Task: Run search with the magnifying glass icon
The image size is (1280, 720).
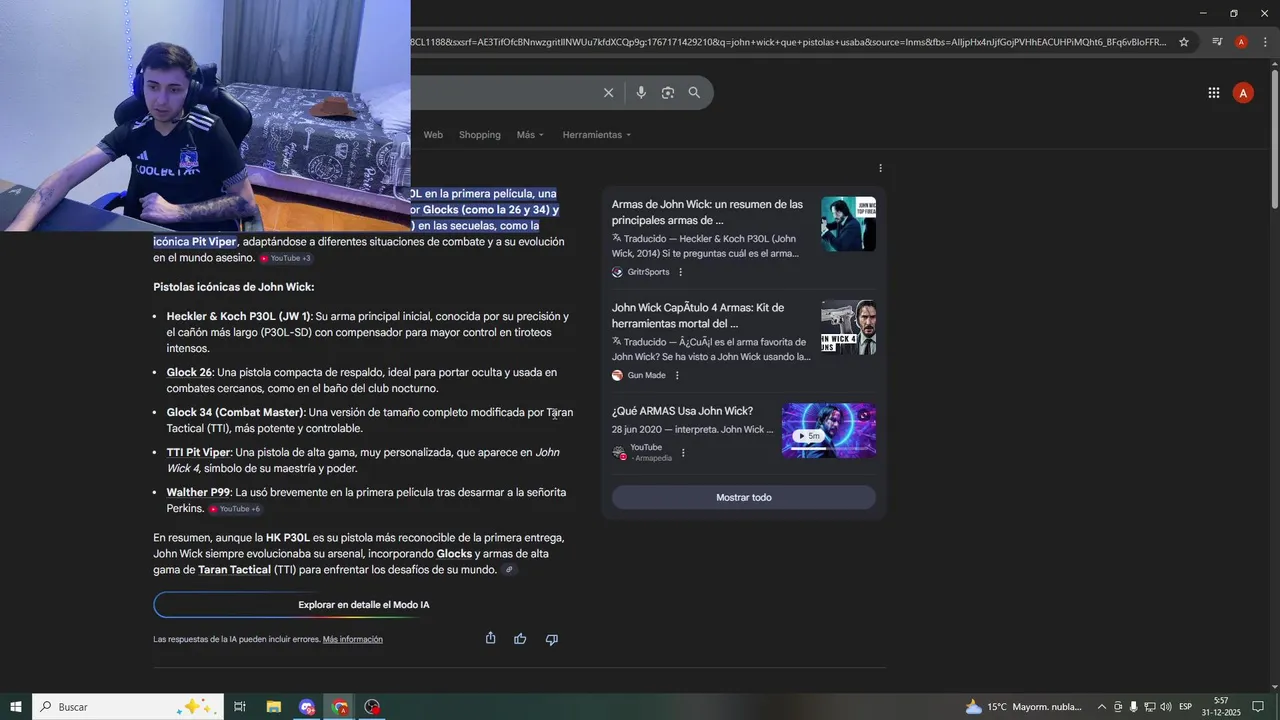Action: click(694, 93)
